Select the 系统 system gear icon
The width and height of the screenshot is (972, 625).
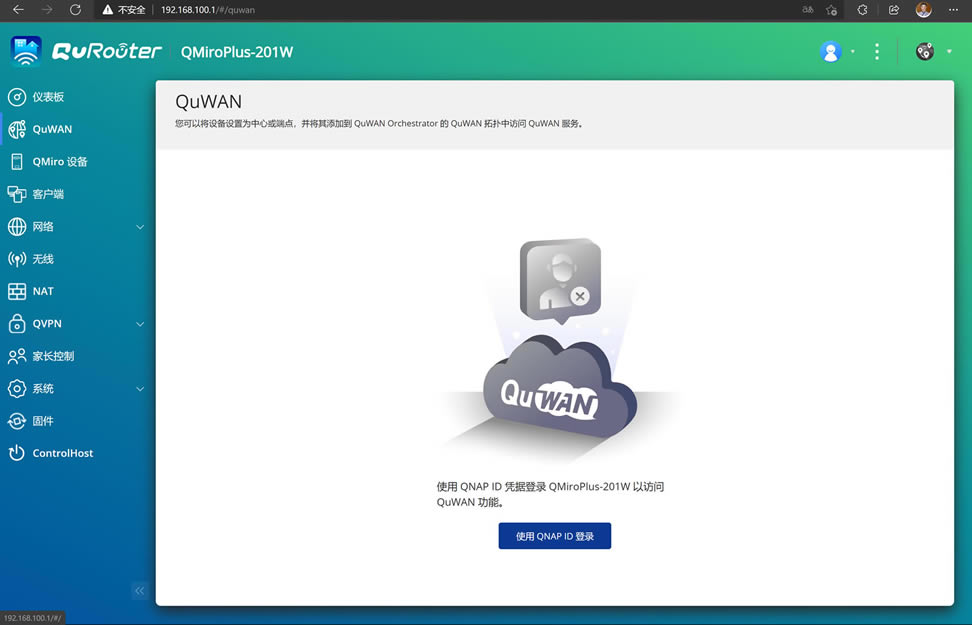(17, 389)
